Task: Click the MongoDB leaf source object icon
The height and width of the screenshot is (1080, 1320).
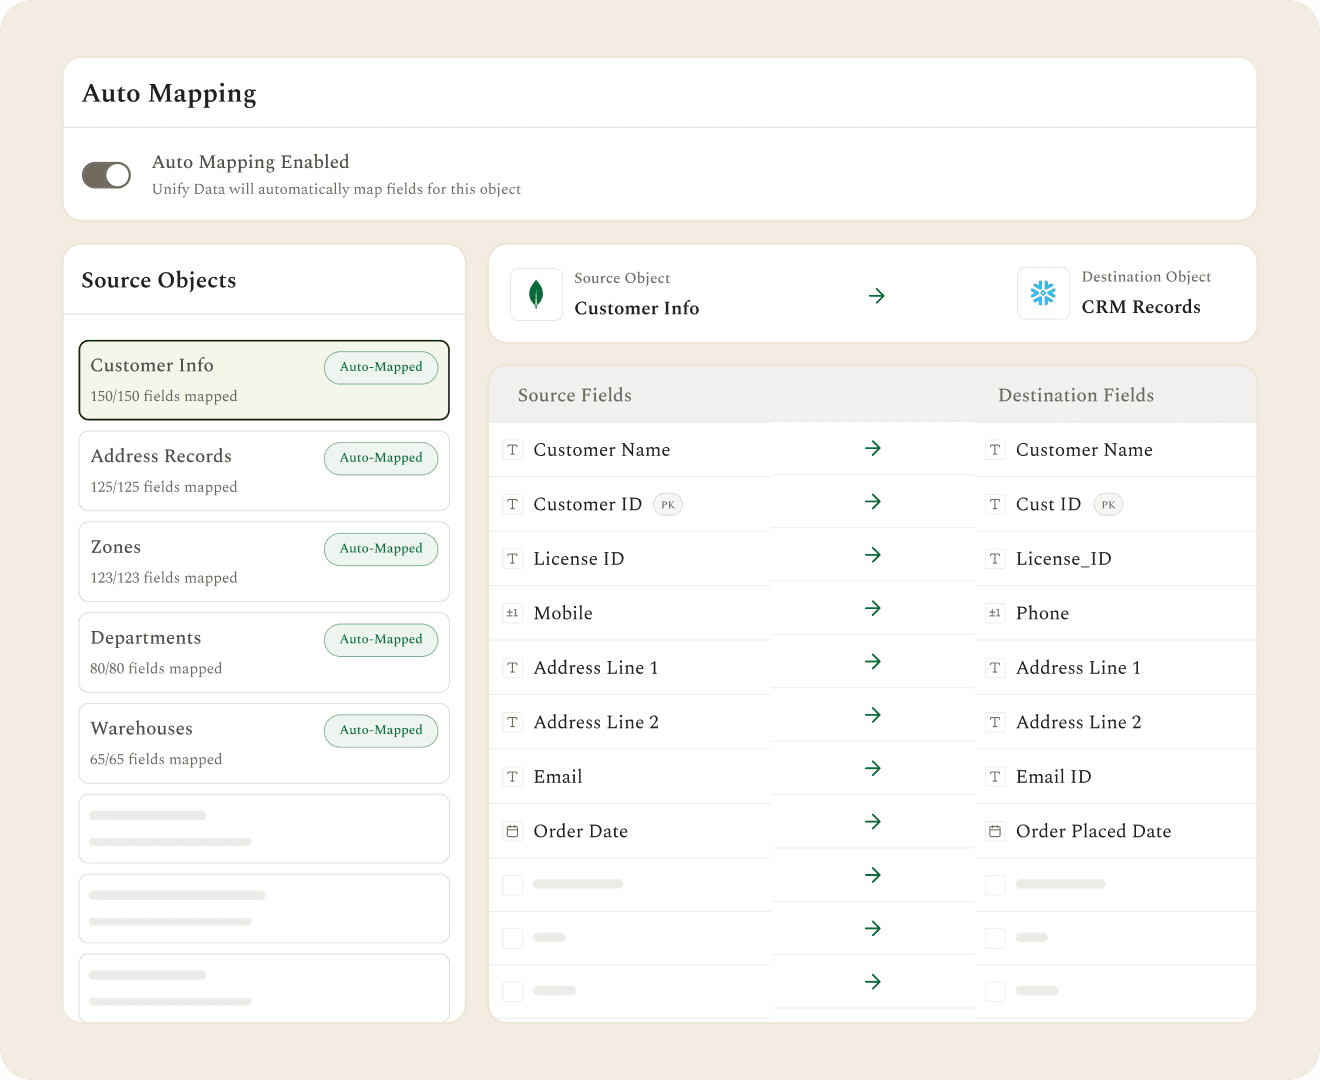Action: 536,294
